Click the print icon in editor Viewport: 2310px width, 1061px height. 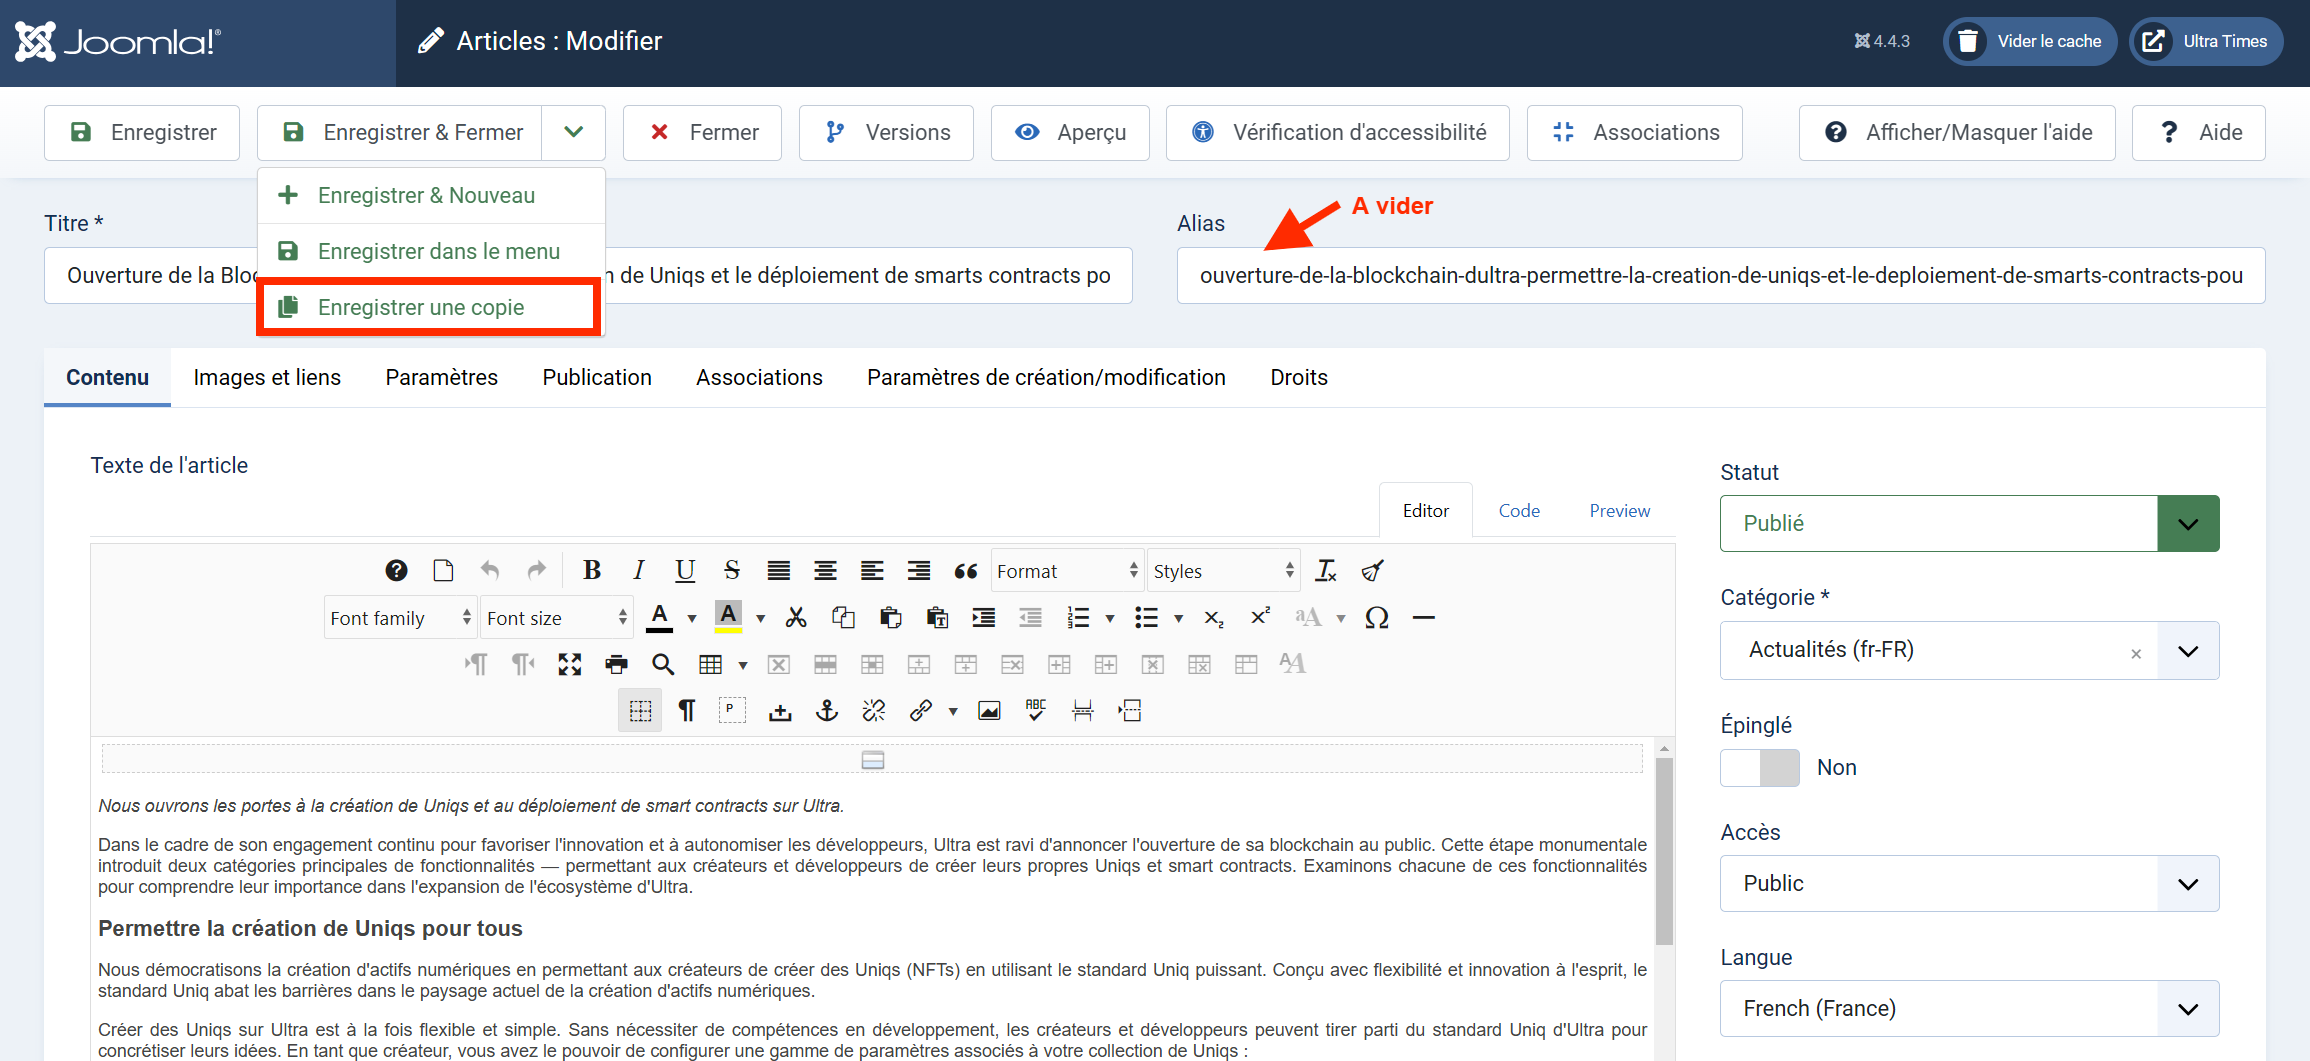point(617,664)
